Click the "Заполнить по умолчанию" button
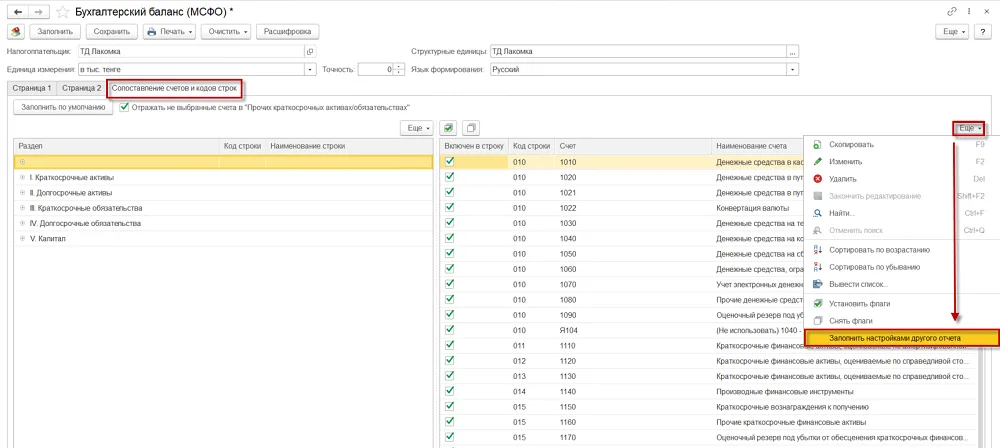1000x448 pixels. [63, 108]
